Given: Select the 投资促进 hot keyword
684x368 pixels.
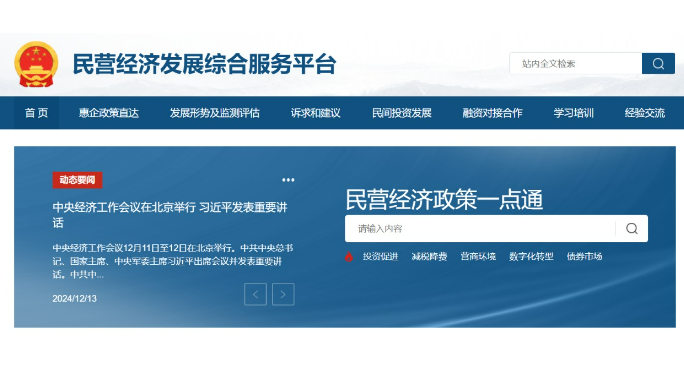Looking at the screenshot, I should click(380, 256).
